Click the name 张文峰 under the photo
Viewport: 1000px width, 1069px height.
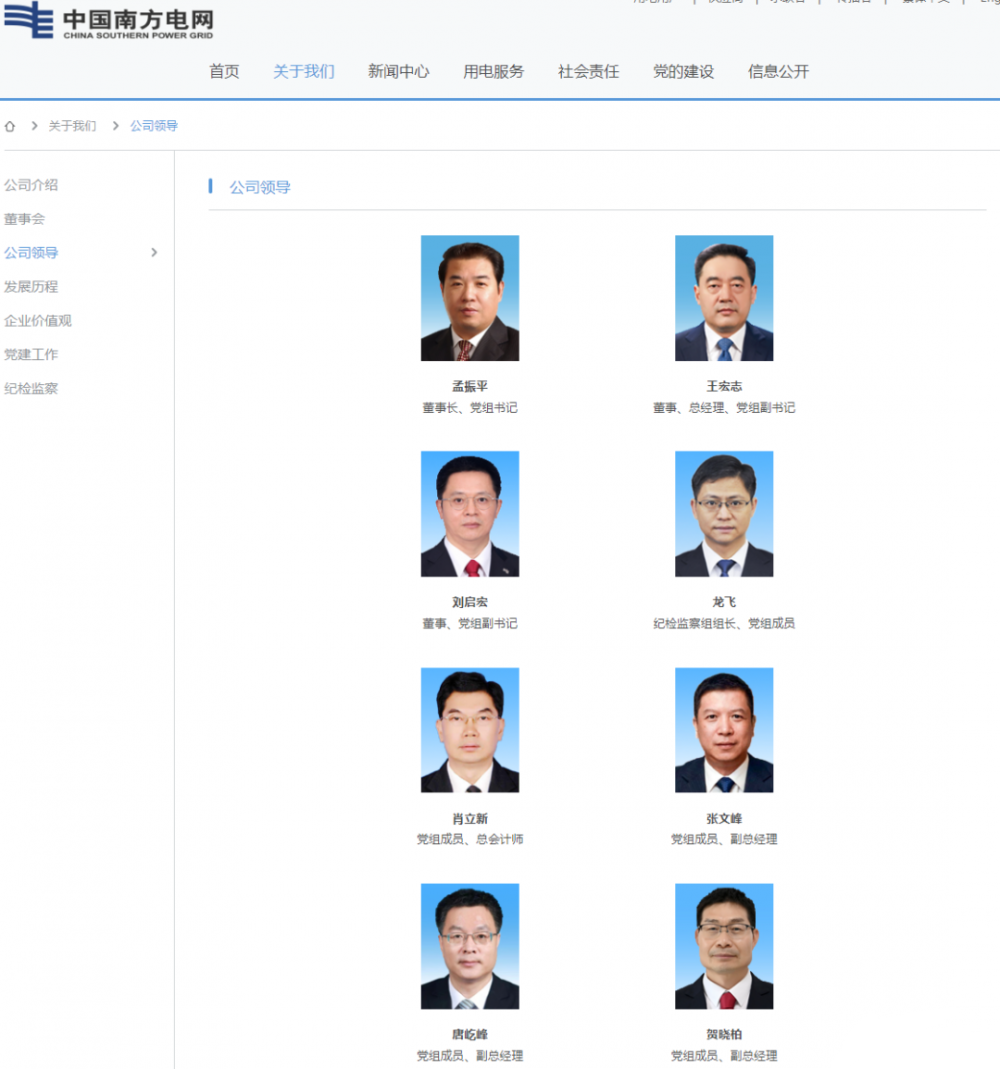click(x=723, y=819)
